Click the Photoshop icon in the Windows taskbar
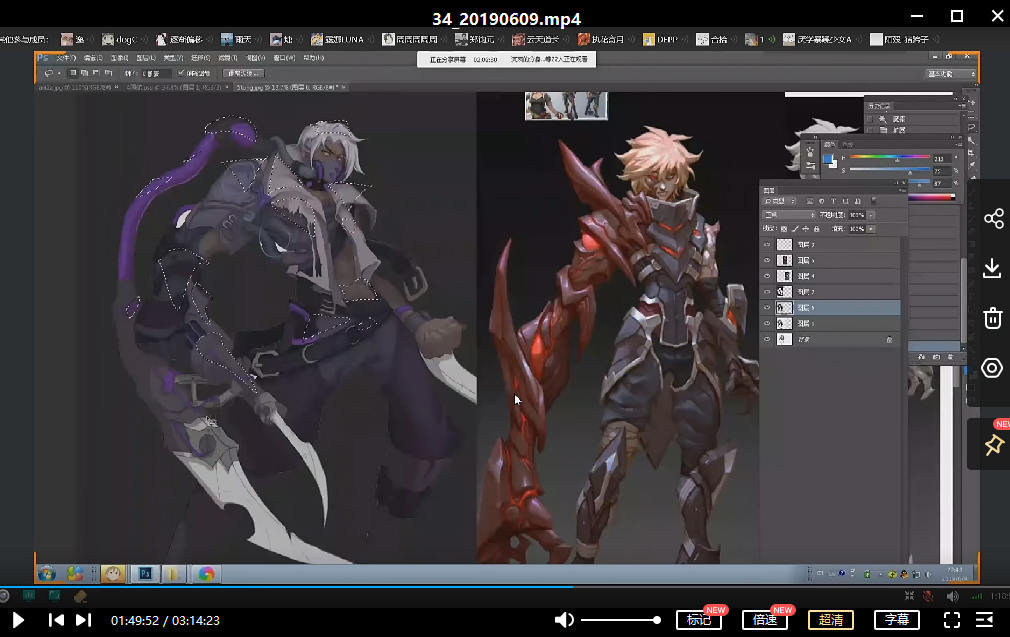This screenshot has height=637, width=1010. pyautogui.click(x=144, y=574)
